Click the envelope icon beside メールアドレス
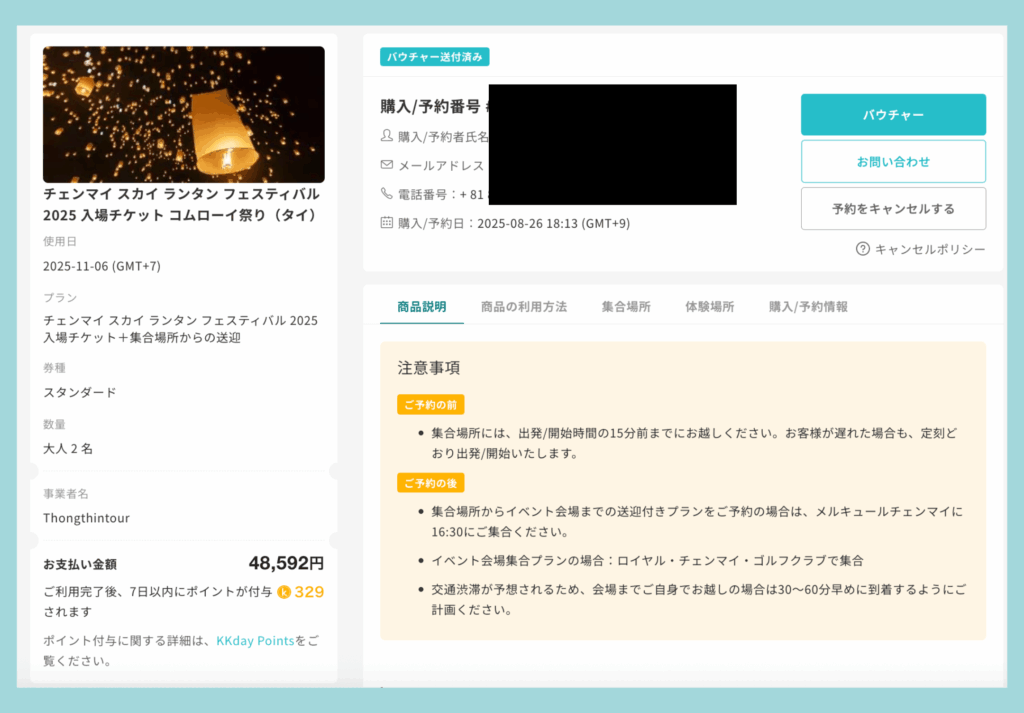 tap(387, 165)
